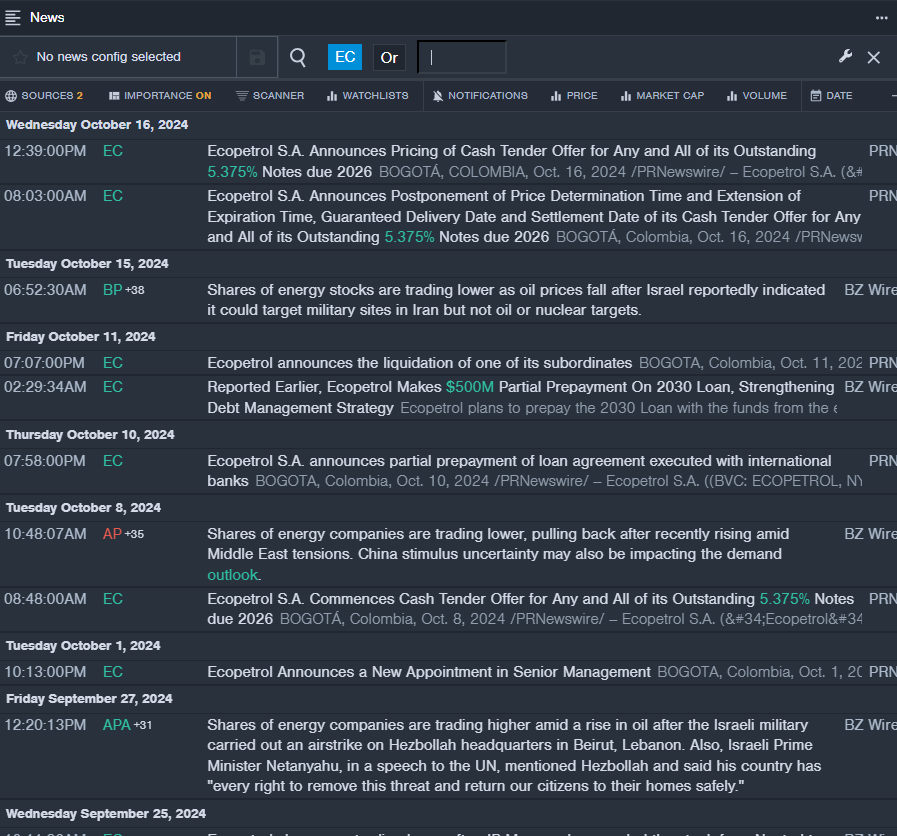Expand the Date filter
The width and height of the screenshot is (897, 836).
831,96
